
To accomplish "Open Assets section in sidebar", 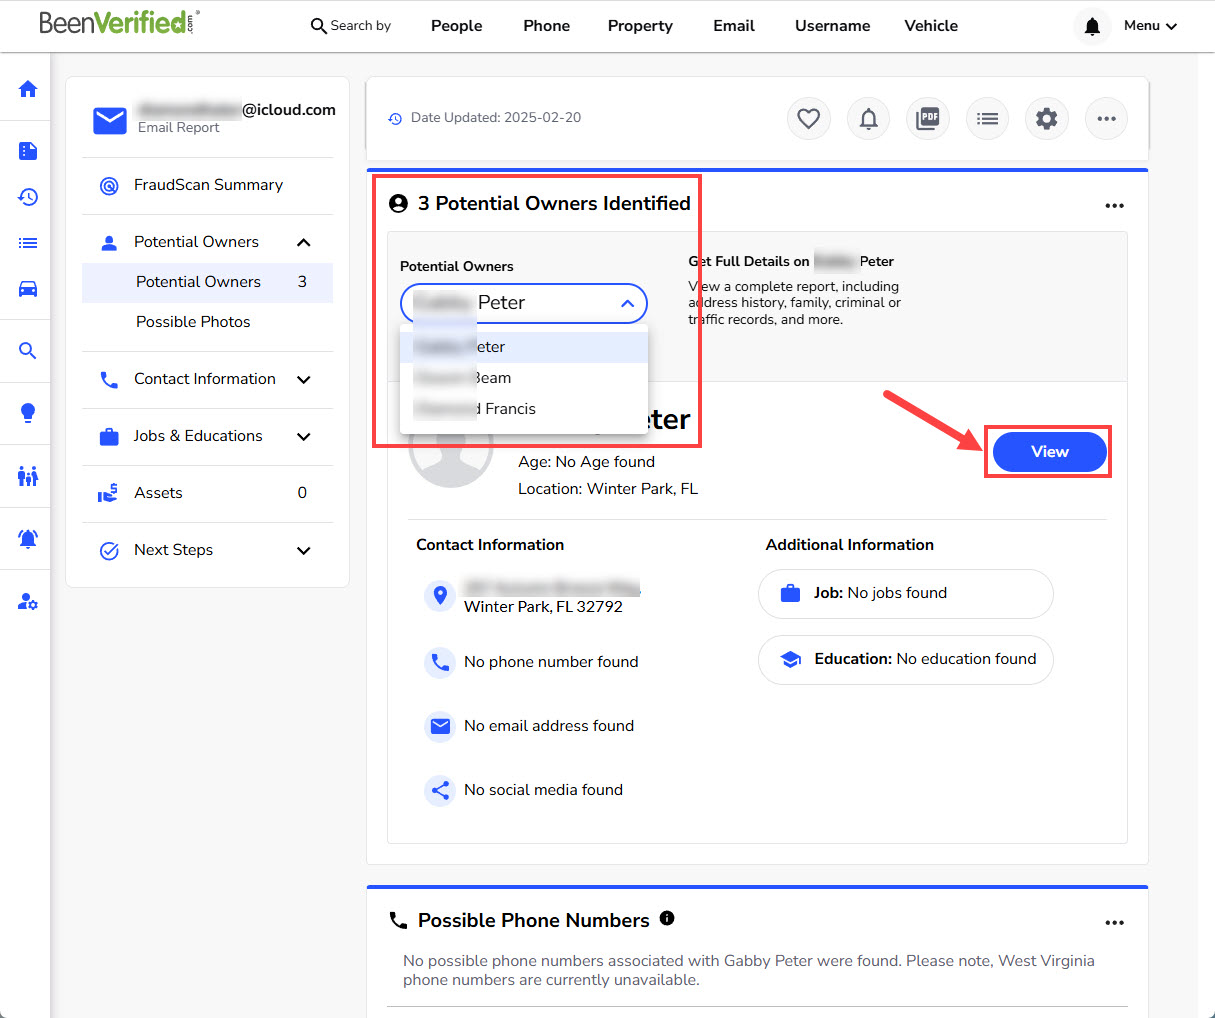I will [x=208, y=493].
